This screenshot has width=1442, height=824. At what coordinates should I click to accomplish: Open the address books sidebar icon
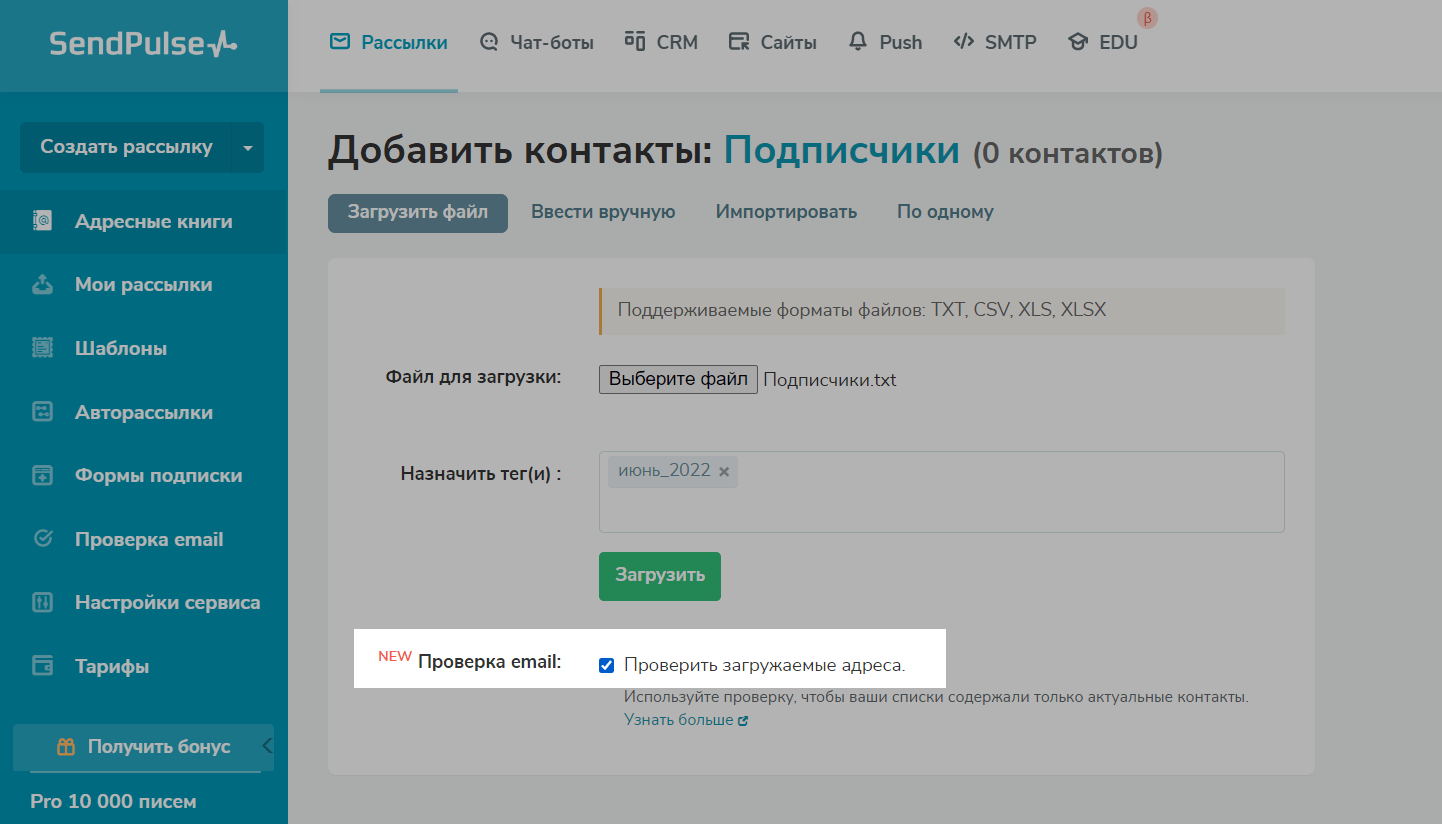point(43,221)
